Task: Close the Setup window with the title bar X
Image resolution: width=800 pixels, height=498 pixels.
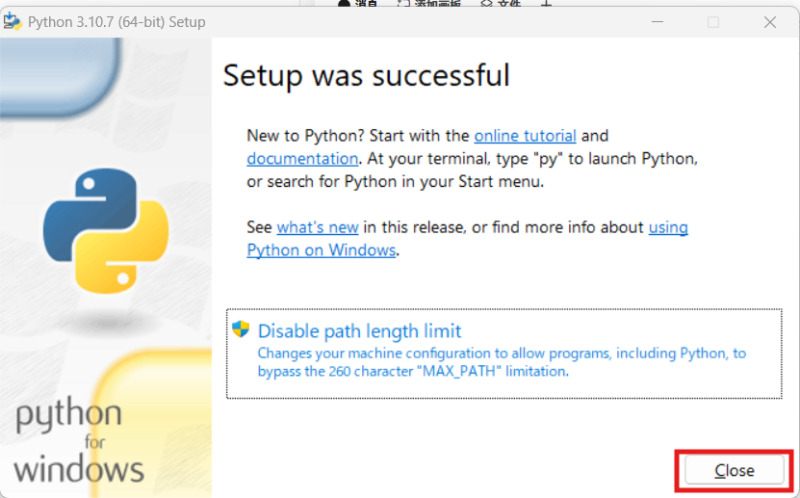Action: point(770,22)
